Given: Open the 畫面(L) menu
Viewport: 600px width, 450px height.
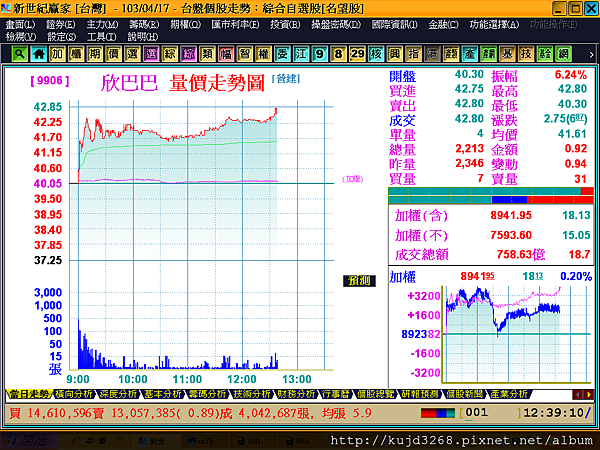Looking at the screenshot, I should pos(20,25).
